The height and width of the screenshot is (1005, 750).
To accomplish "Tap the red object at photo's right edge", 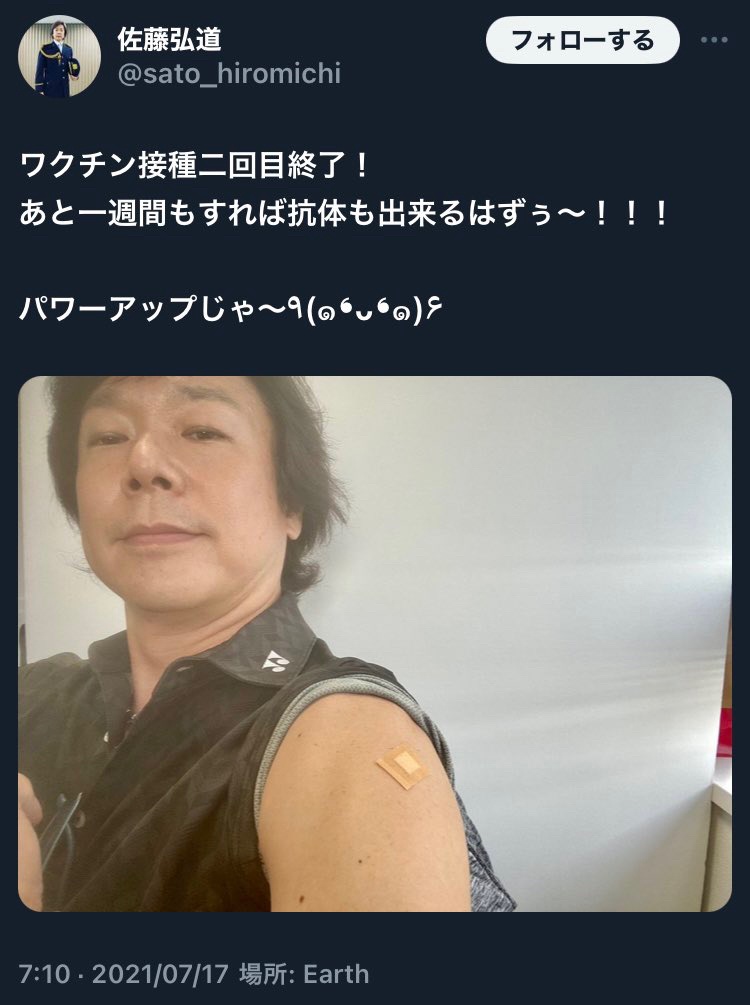I will 724,731.
